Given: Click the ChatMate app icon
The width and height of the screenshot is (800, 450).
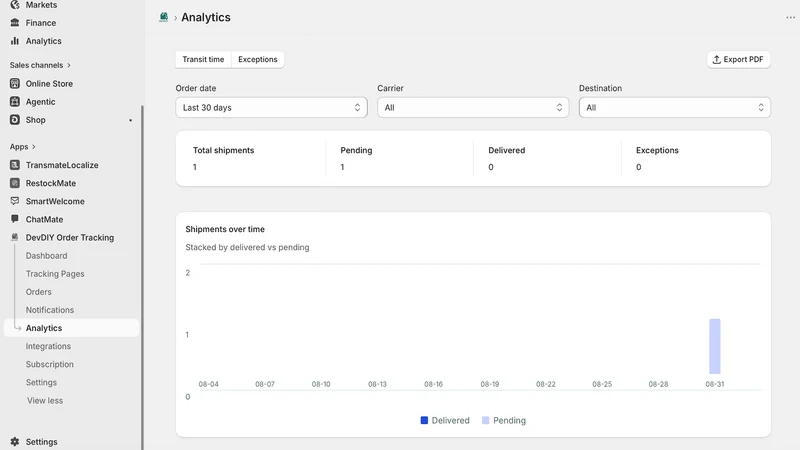Looking at the screenshot, I should click(x=15, y=219).
